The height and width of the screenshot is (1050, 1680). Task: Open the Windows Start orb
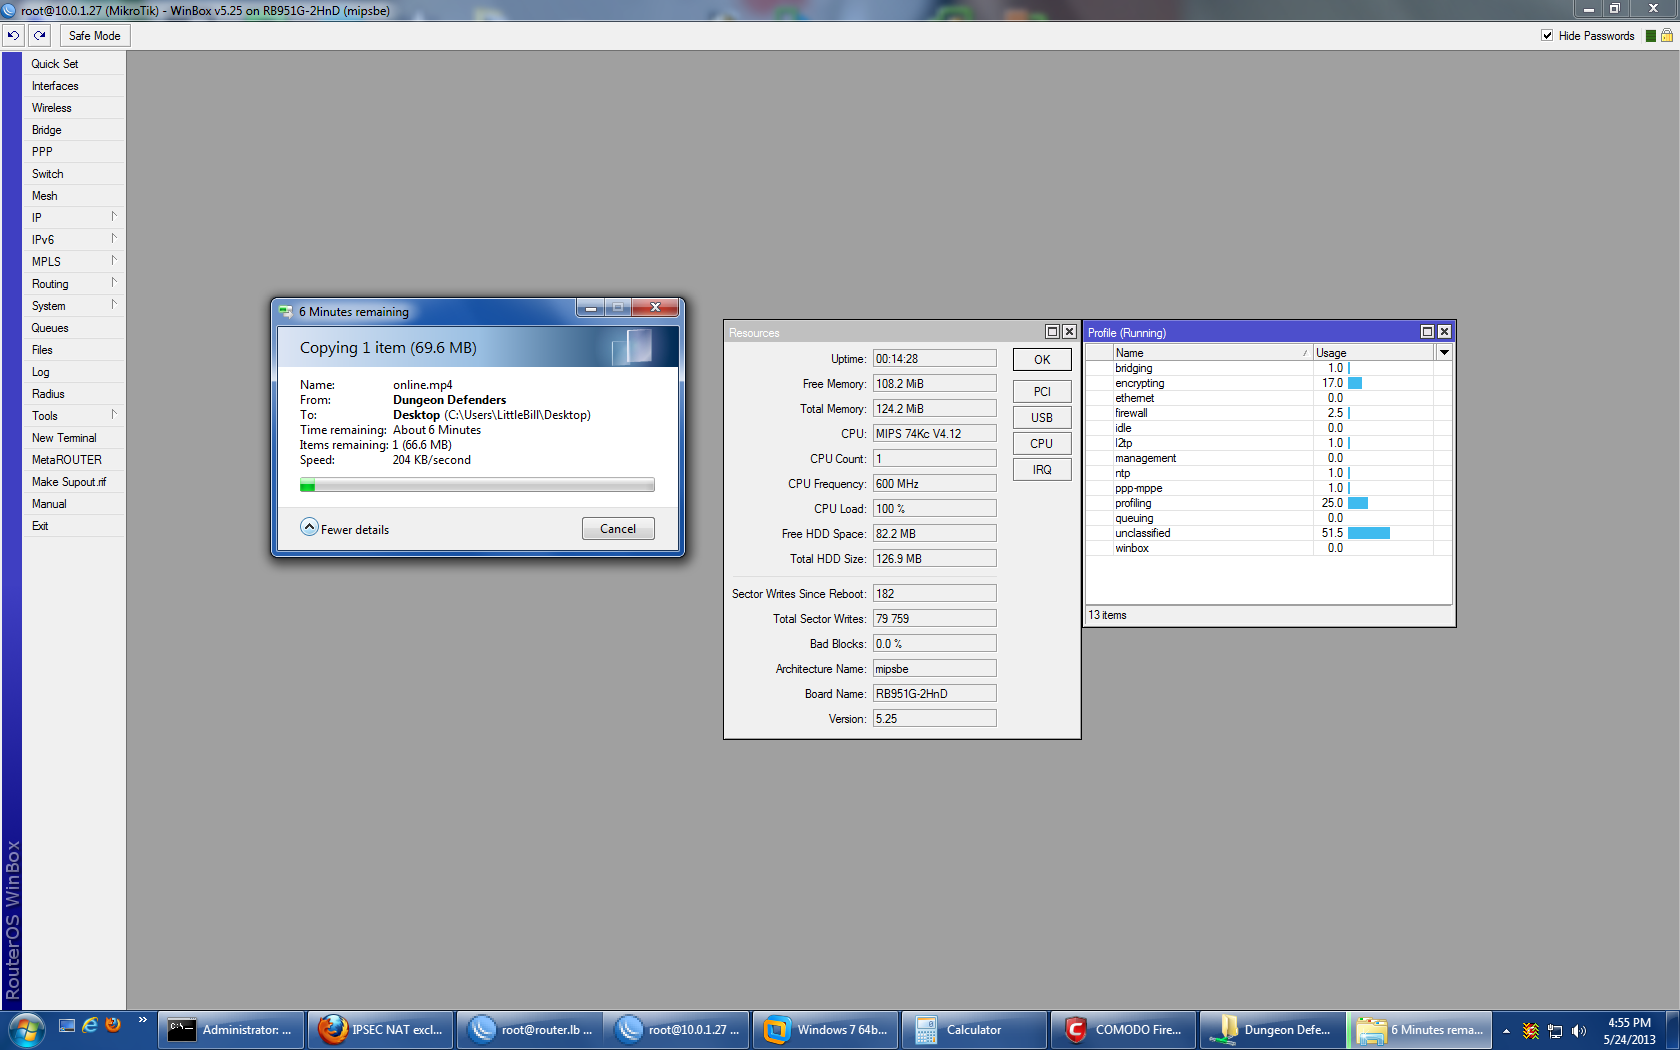[x=27, y=1029]
